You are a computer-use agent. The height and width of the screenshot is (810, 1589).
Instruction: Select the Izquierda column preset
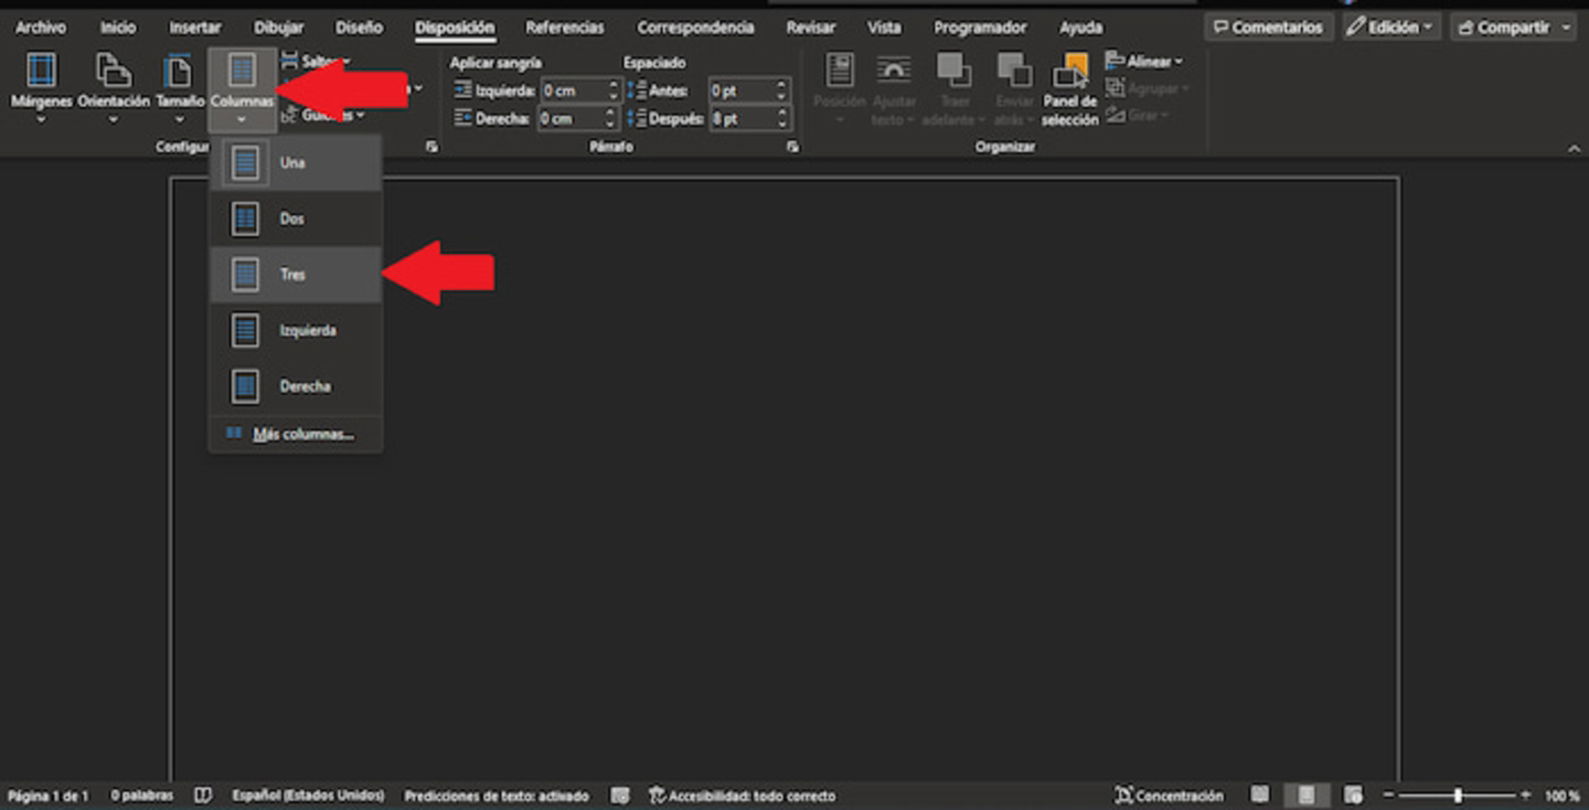295,331
